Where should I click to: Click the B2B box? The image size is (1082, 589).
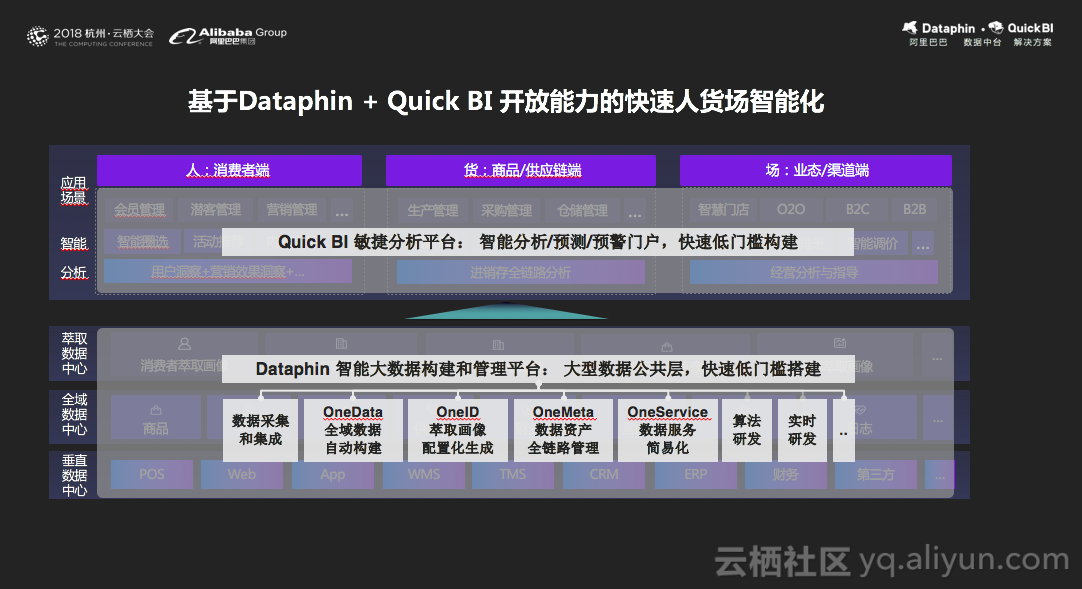914,210
